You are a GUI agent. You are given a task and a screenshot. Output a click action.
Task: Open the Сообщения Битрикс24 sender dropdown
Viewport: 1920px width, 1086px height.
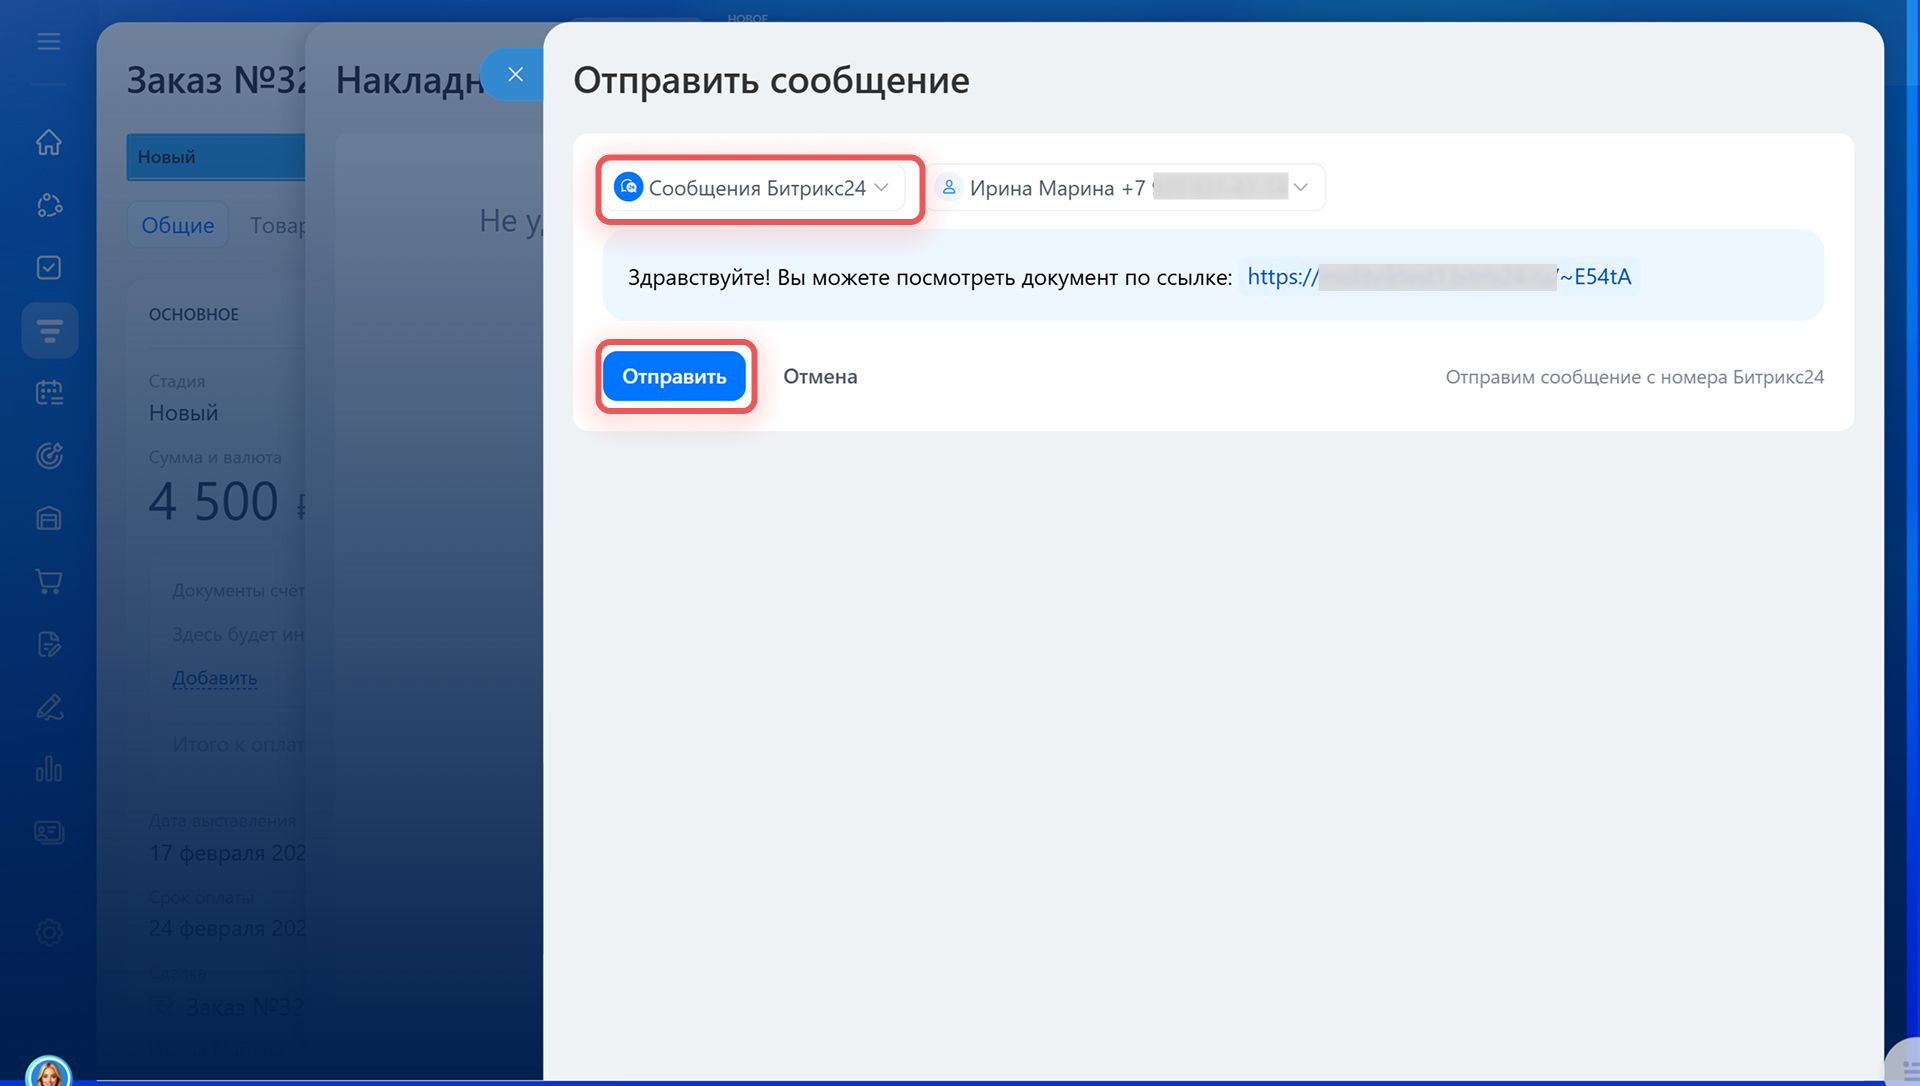coord(754,188)
